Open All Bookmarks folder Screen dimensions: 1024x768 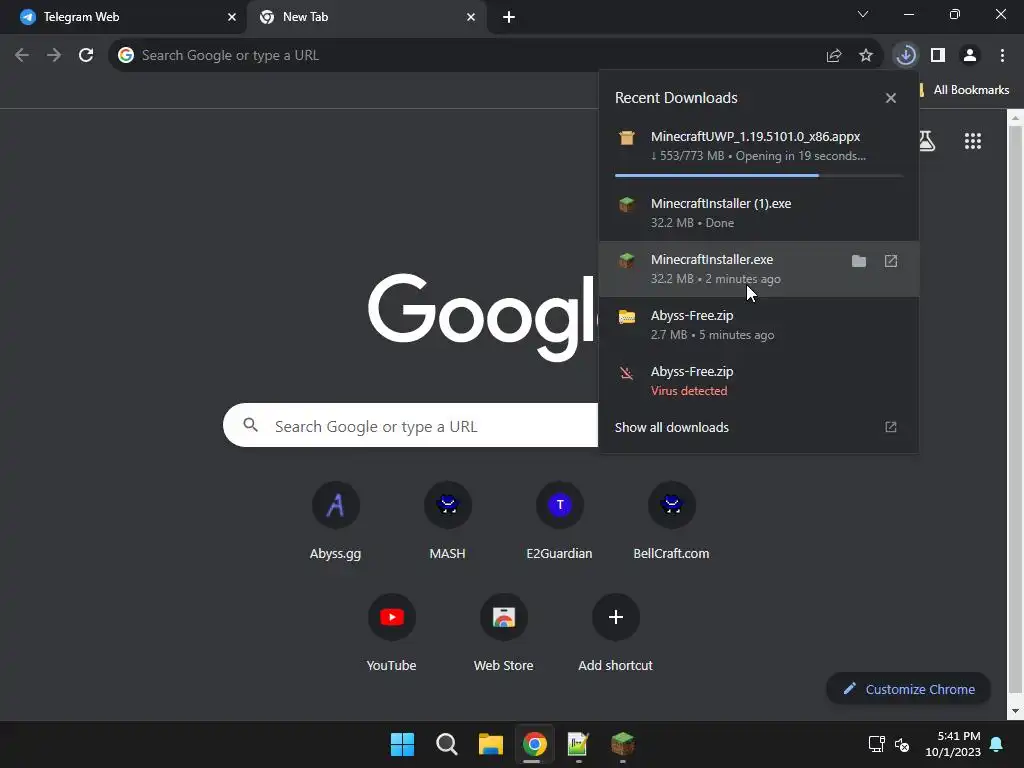click(x=965, y=90)
